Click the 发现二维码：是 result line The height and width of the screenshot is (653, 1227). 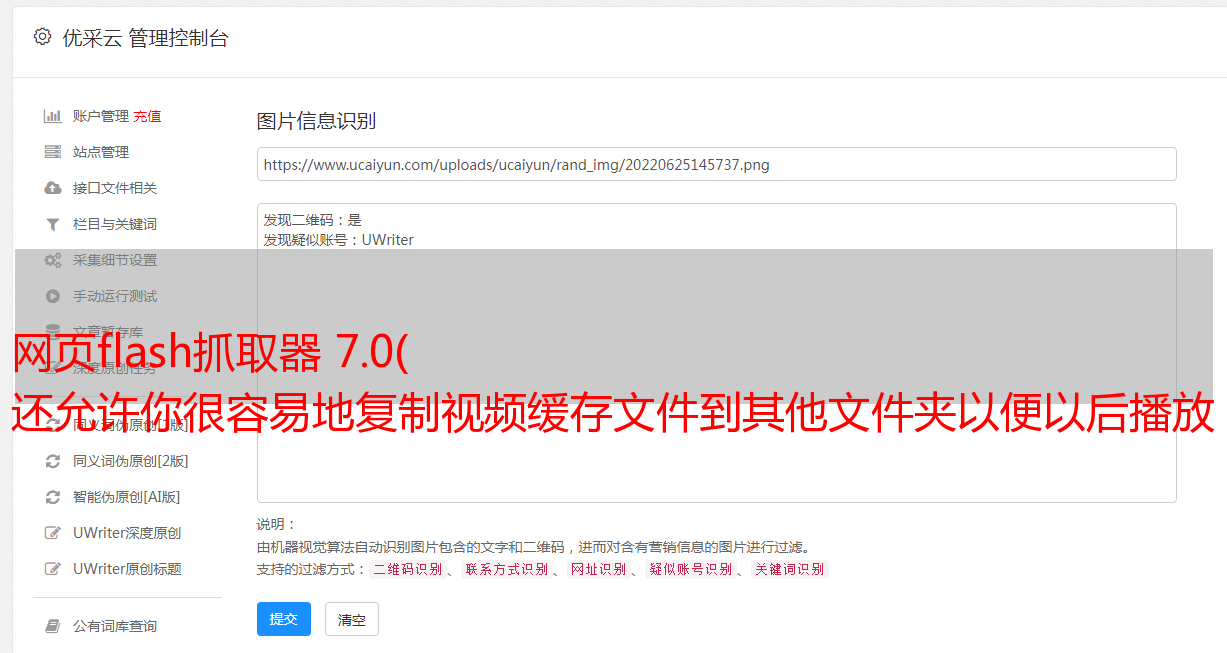click(312, 220)
